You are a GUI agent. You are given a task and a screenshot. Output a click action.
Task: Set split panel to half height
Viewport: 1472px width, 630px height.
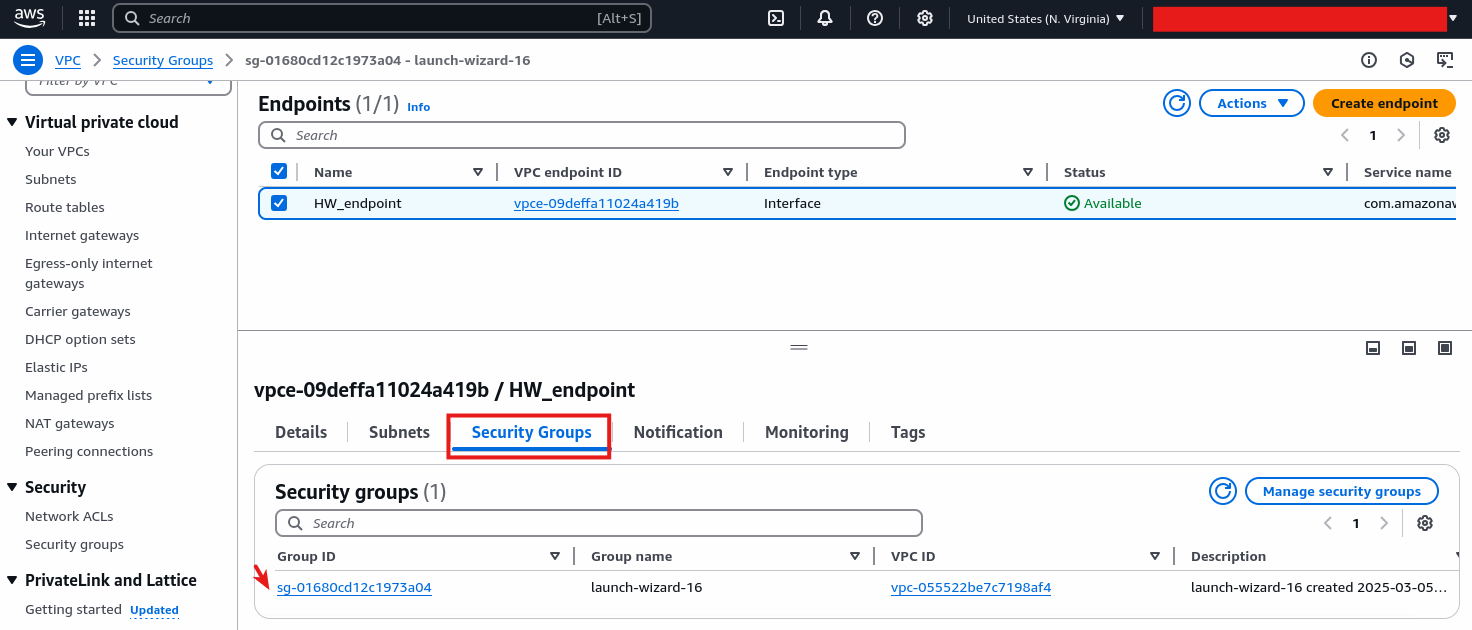point(1409,348)
